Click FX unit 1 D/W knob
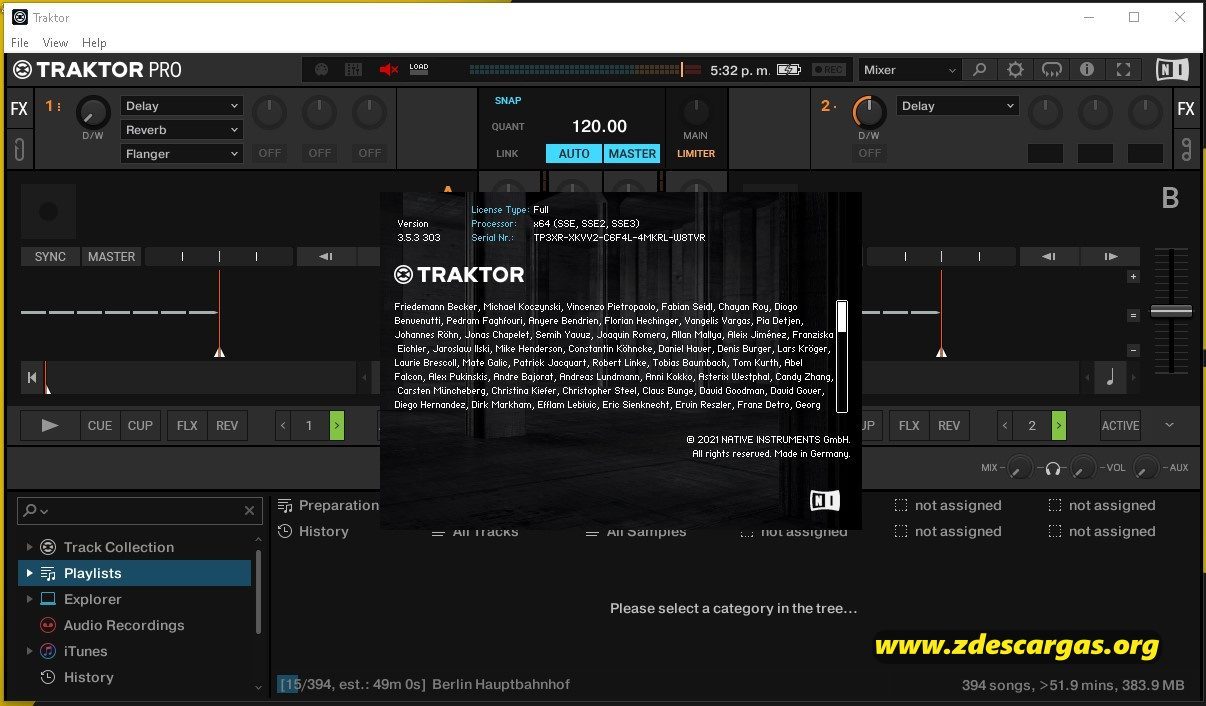 point(93,113)
